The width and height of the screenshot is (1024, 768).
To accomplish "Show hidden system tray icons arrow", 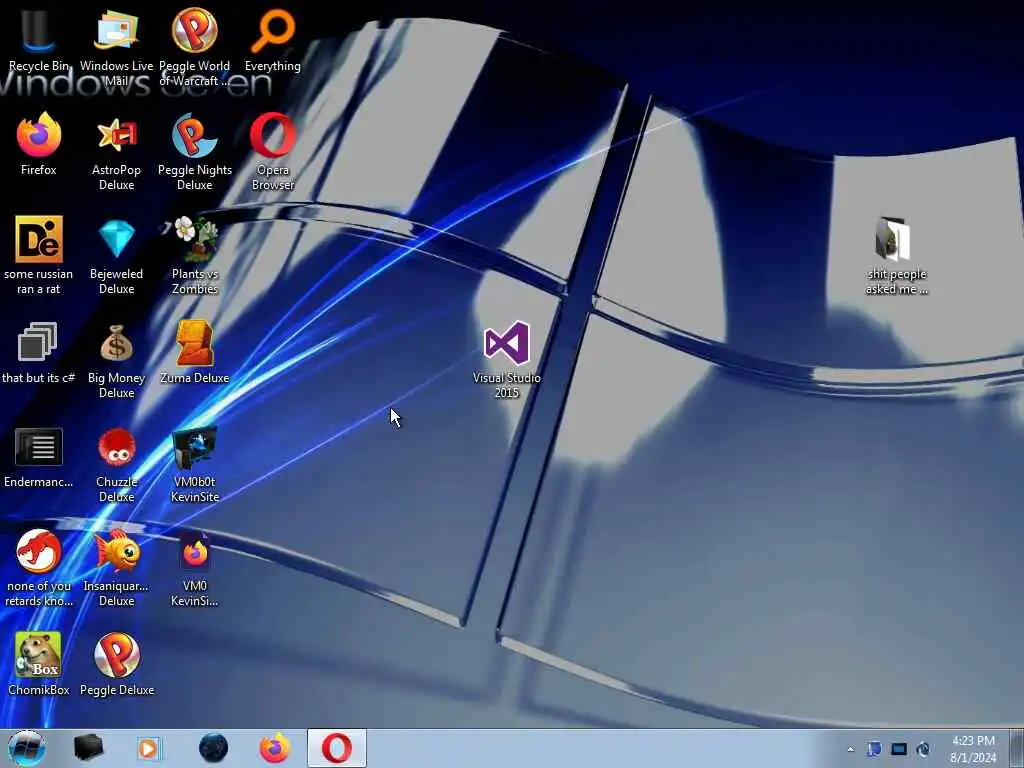I will click(850, 749).
